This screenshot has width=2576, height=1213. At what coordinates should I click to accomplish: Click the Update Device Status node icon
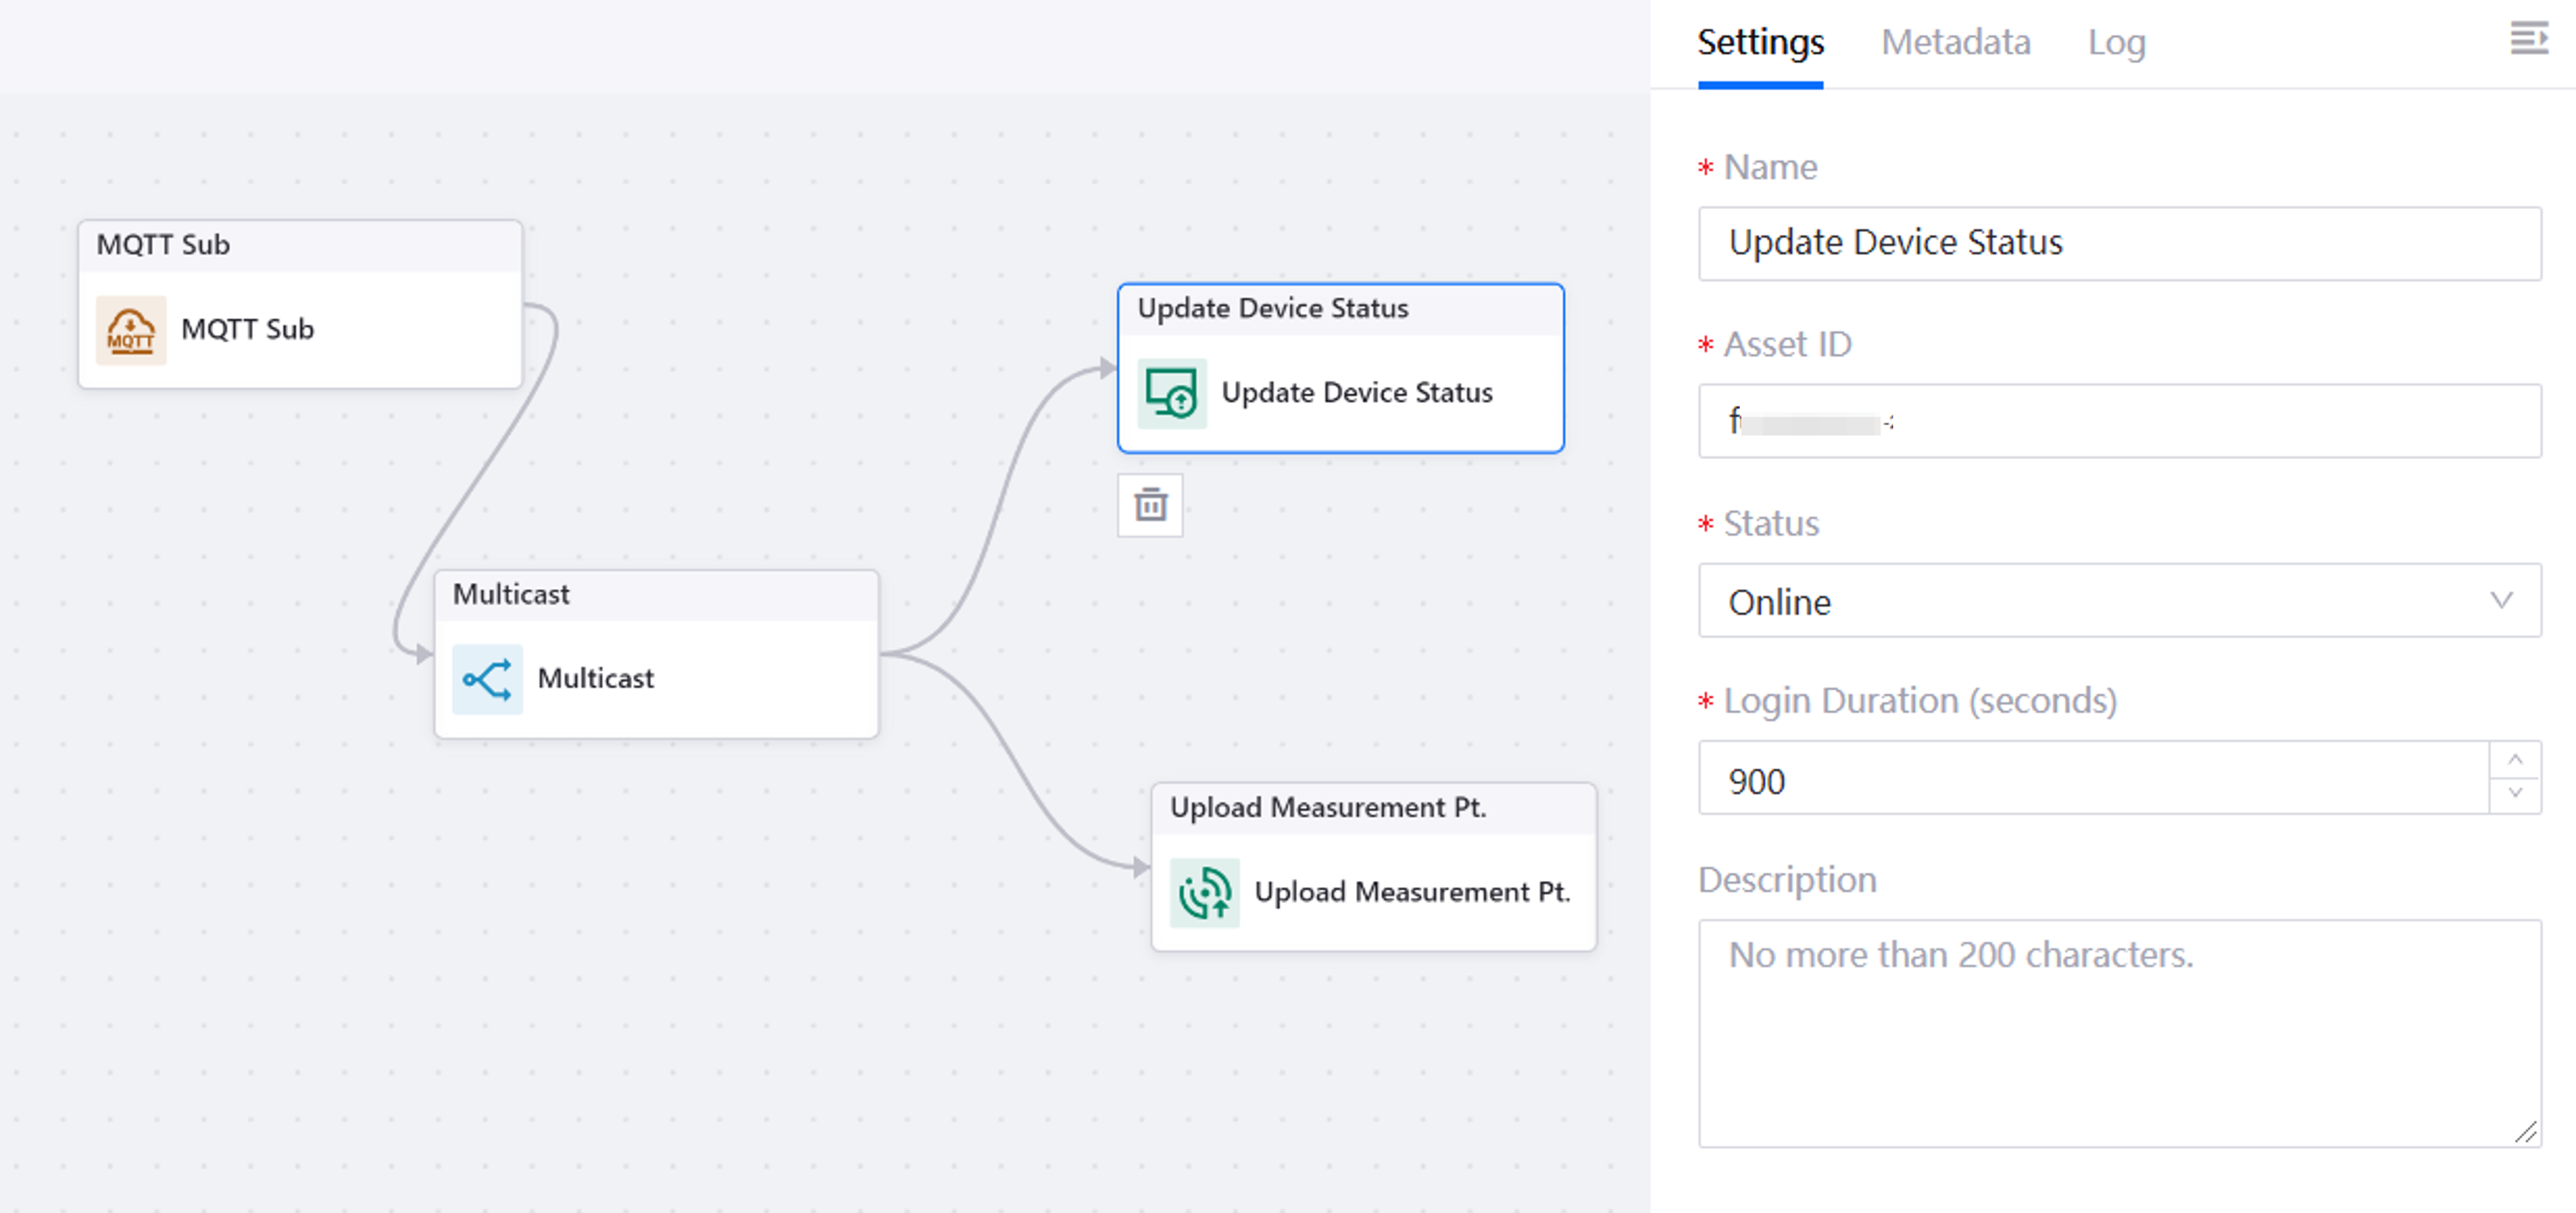pyautogui.click(x=1171, y=393)
